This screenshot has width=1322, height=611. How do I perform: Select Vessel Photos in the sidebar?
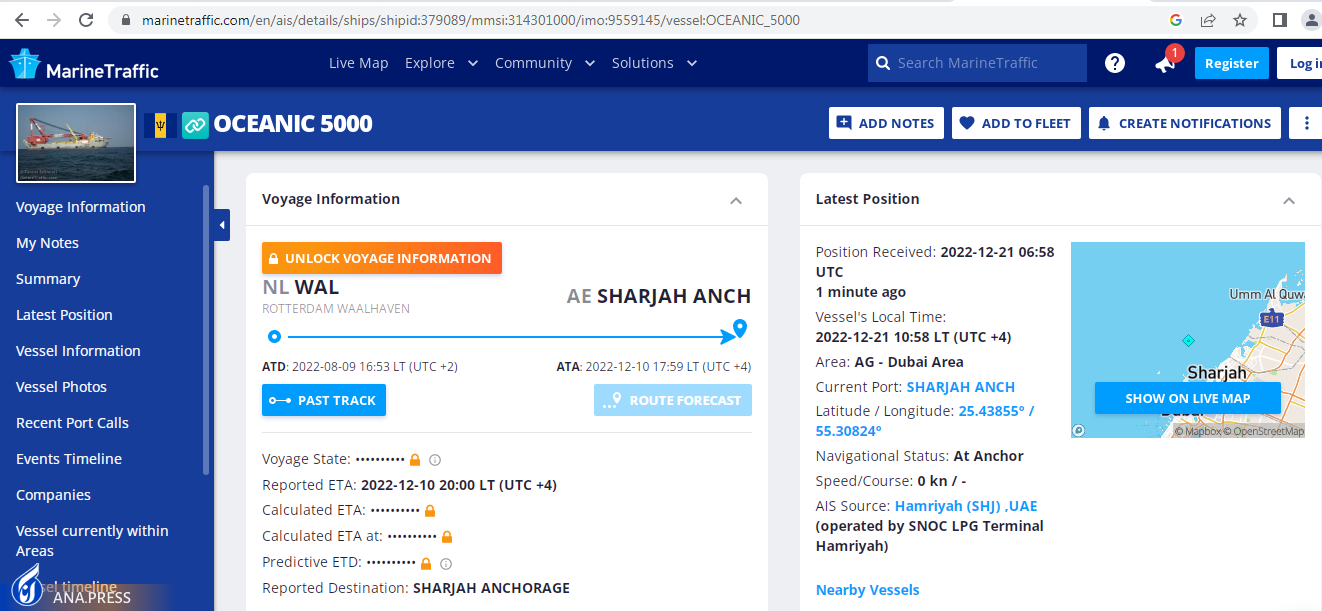click(x=61, y=387)
